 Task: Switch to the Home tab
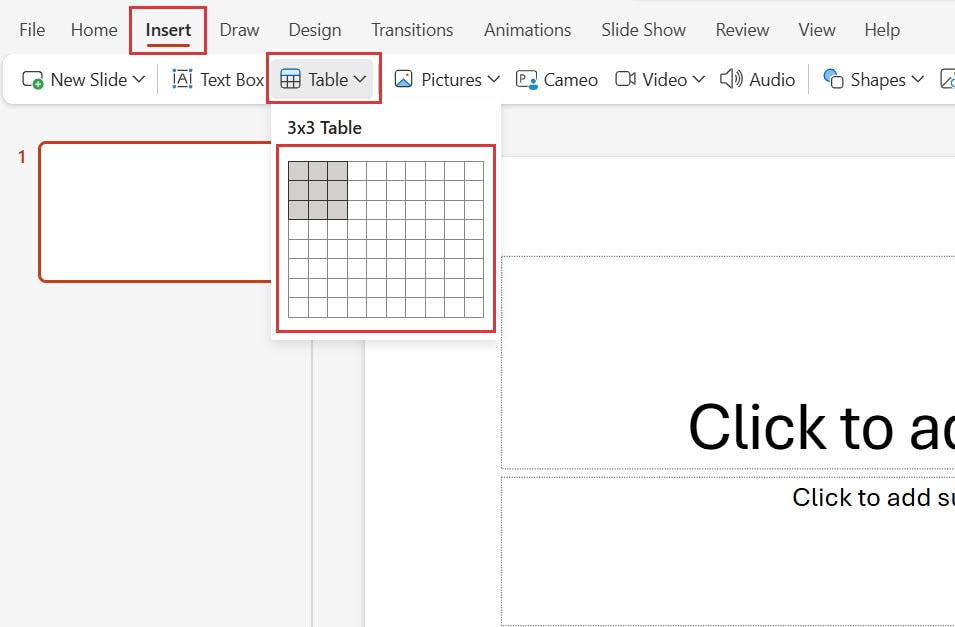tap(94, 30)
